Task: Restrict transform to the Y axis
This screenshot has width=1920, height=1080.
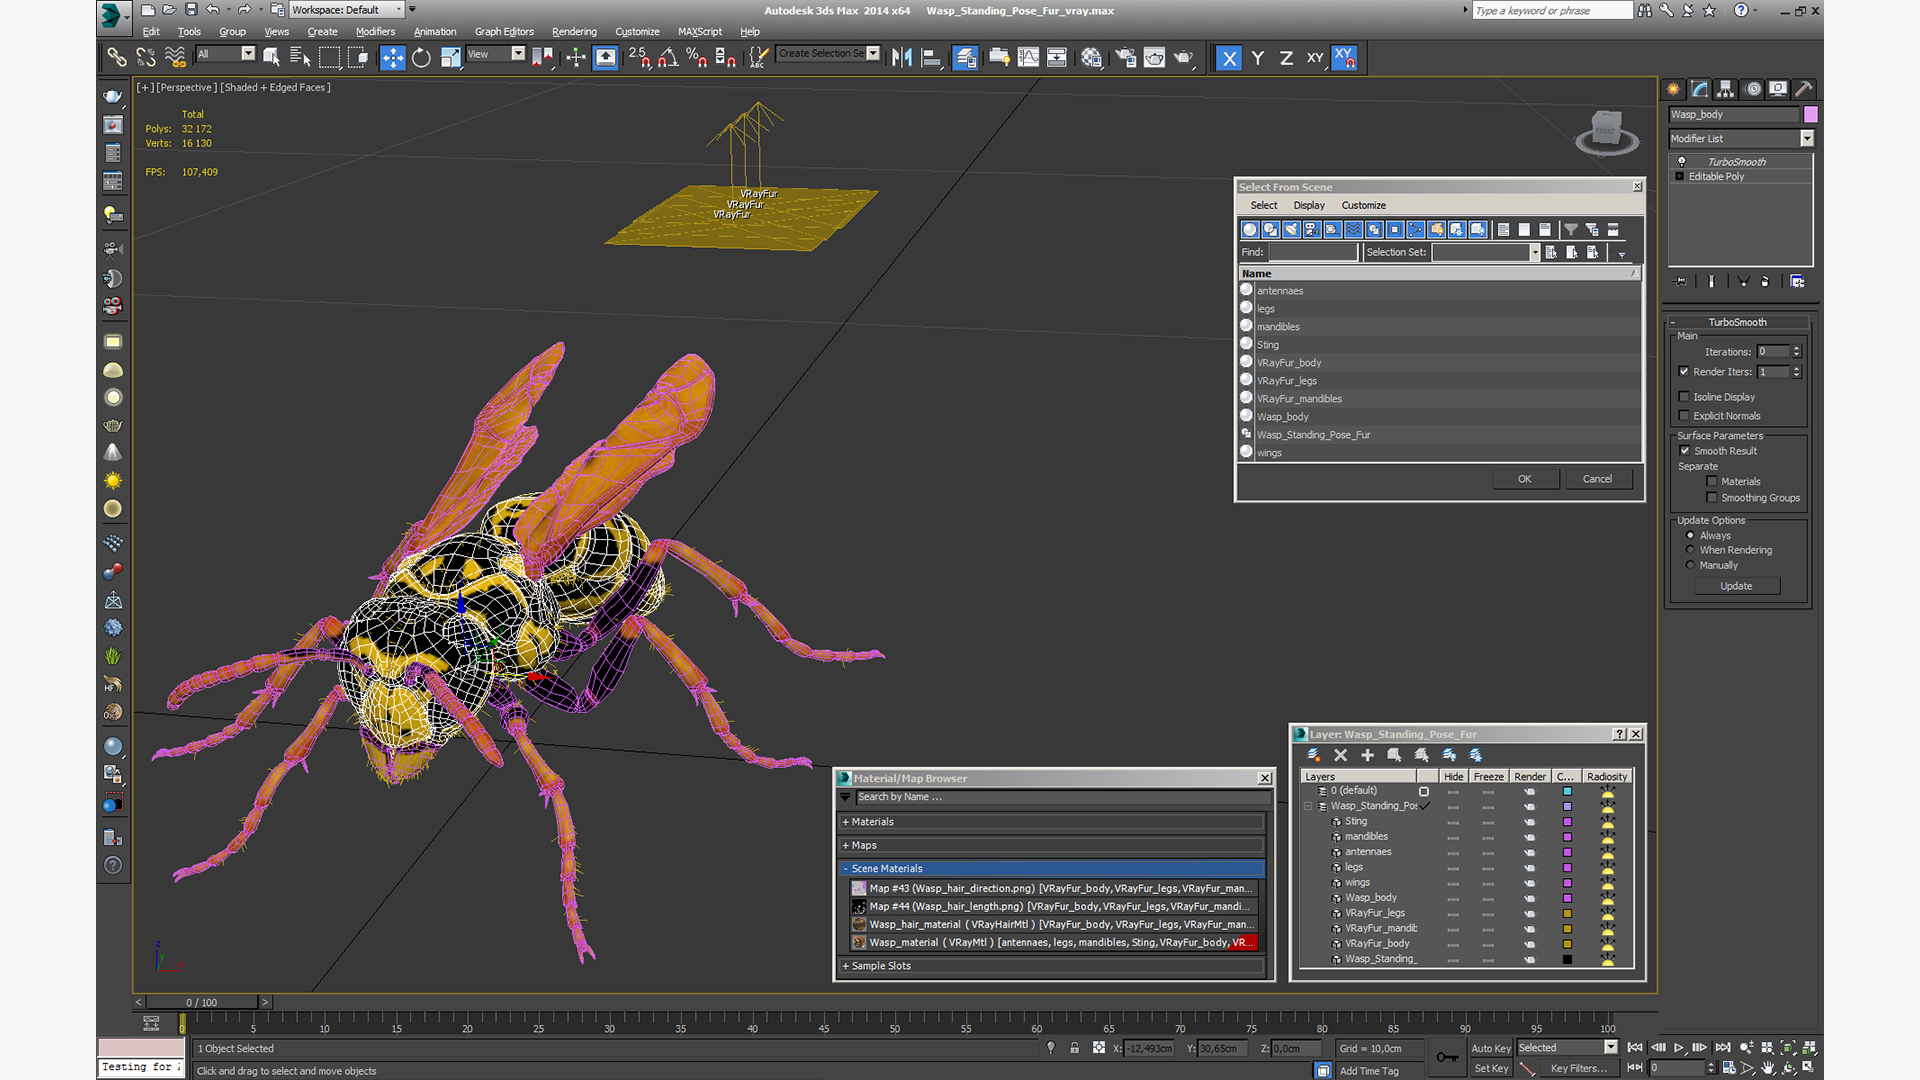Action: [1258, 58]
